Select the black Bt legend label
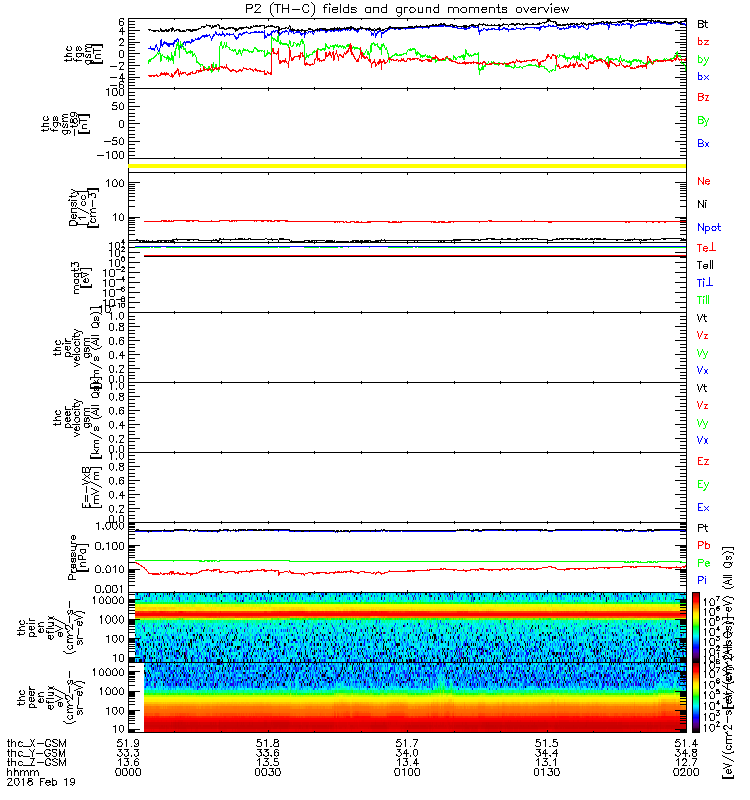This screenshot has height=800, width=750. (x=703, y=24)
